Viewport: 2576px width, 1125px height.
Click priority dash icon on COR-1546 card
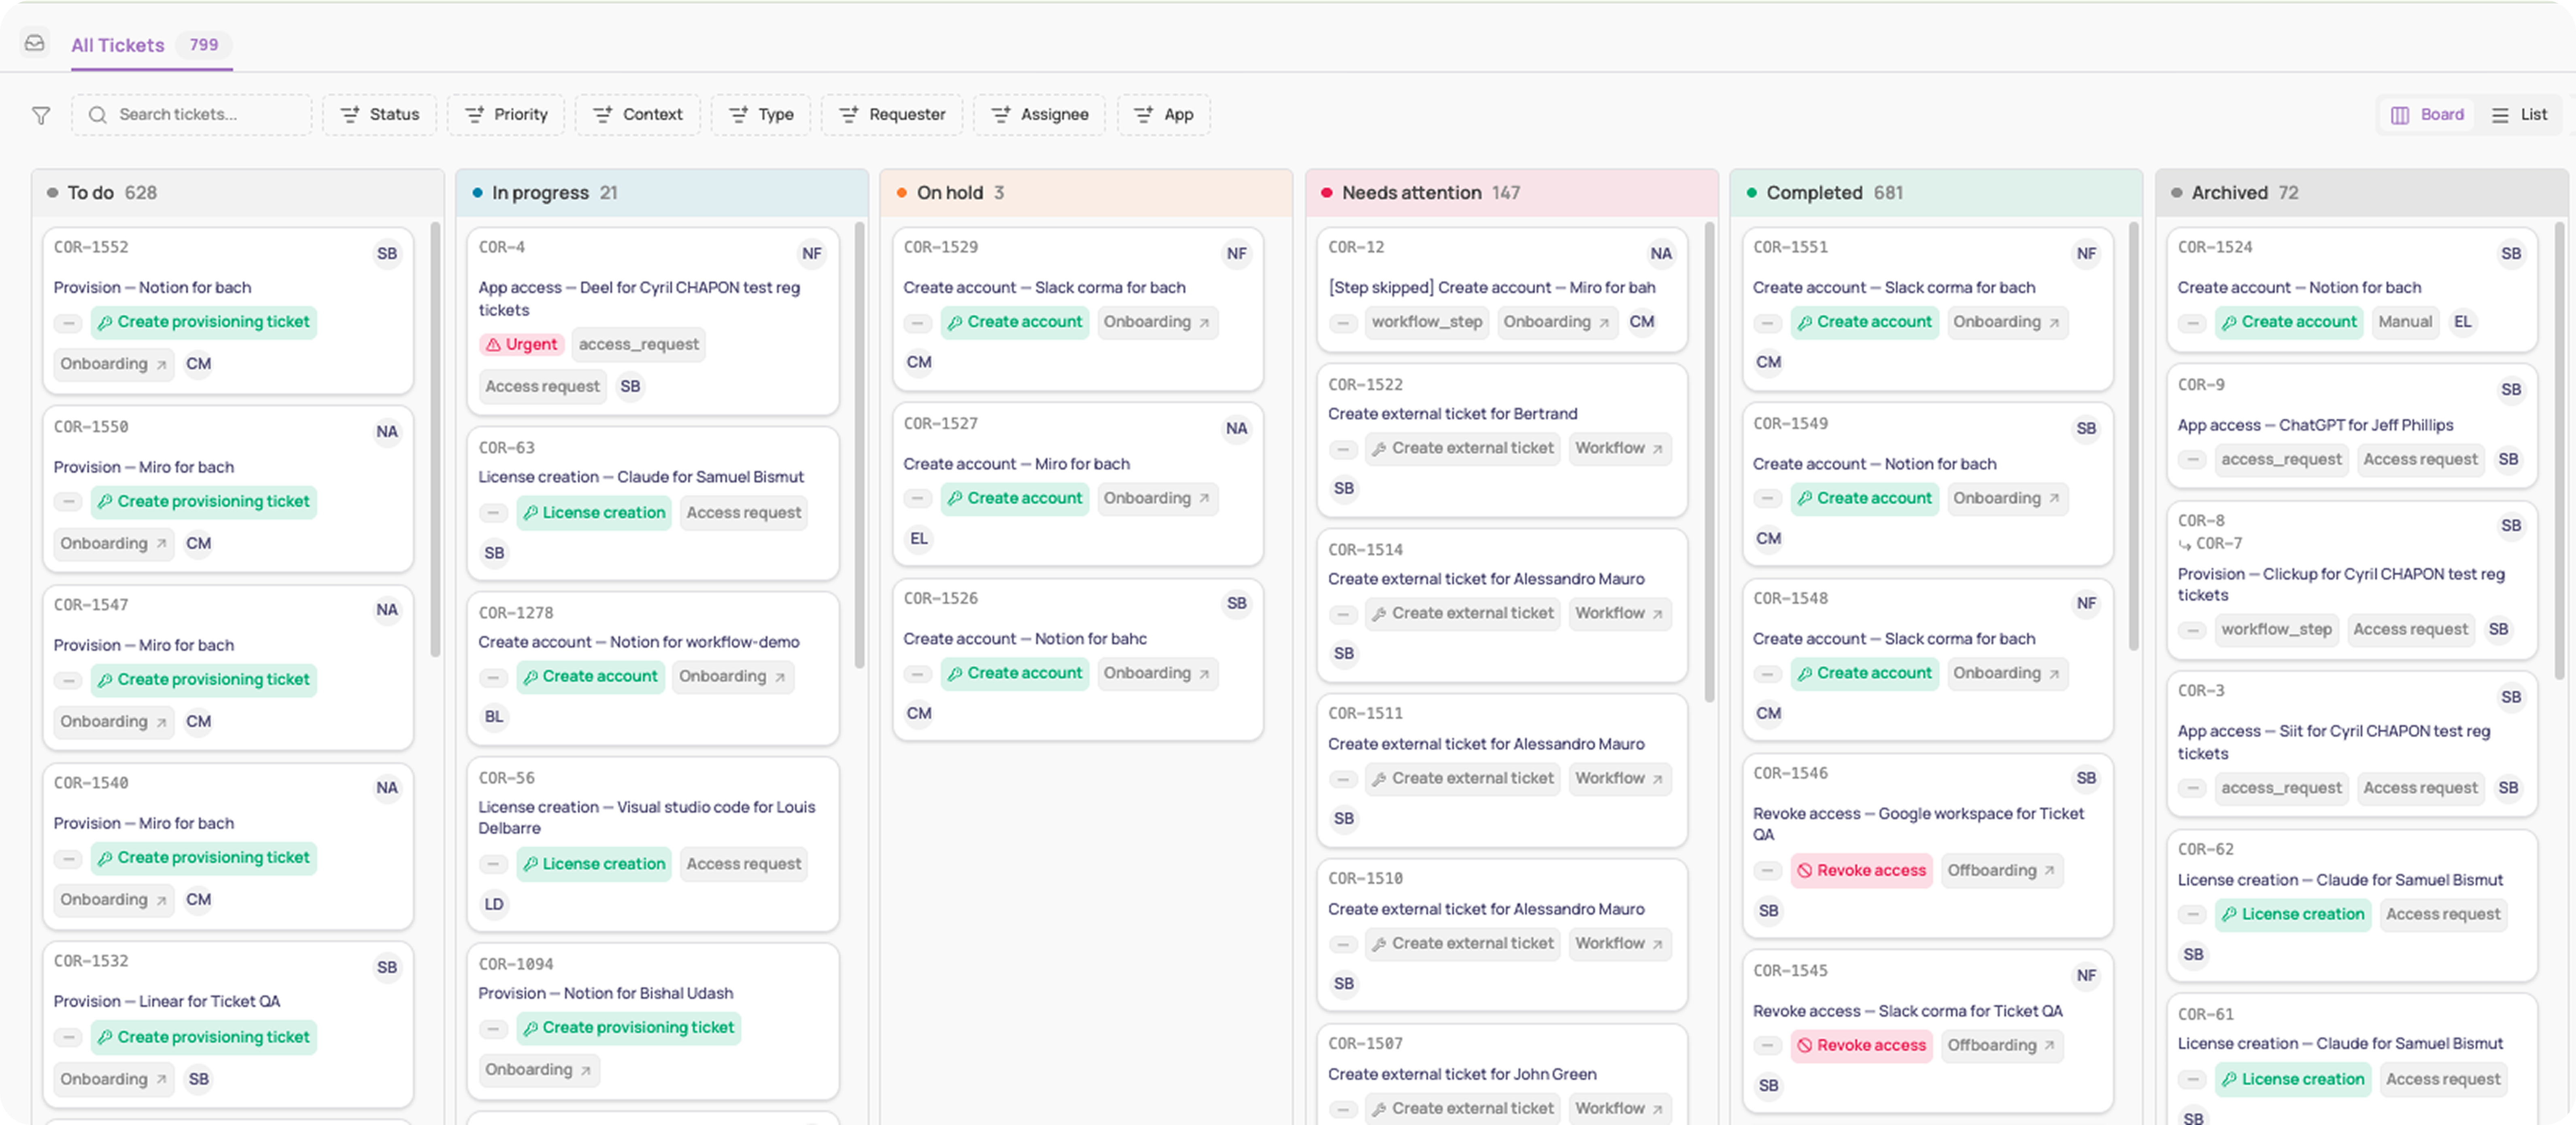(x=1768, y=871)
